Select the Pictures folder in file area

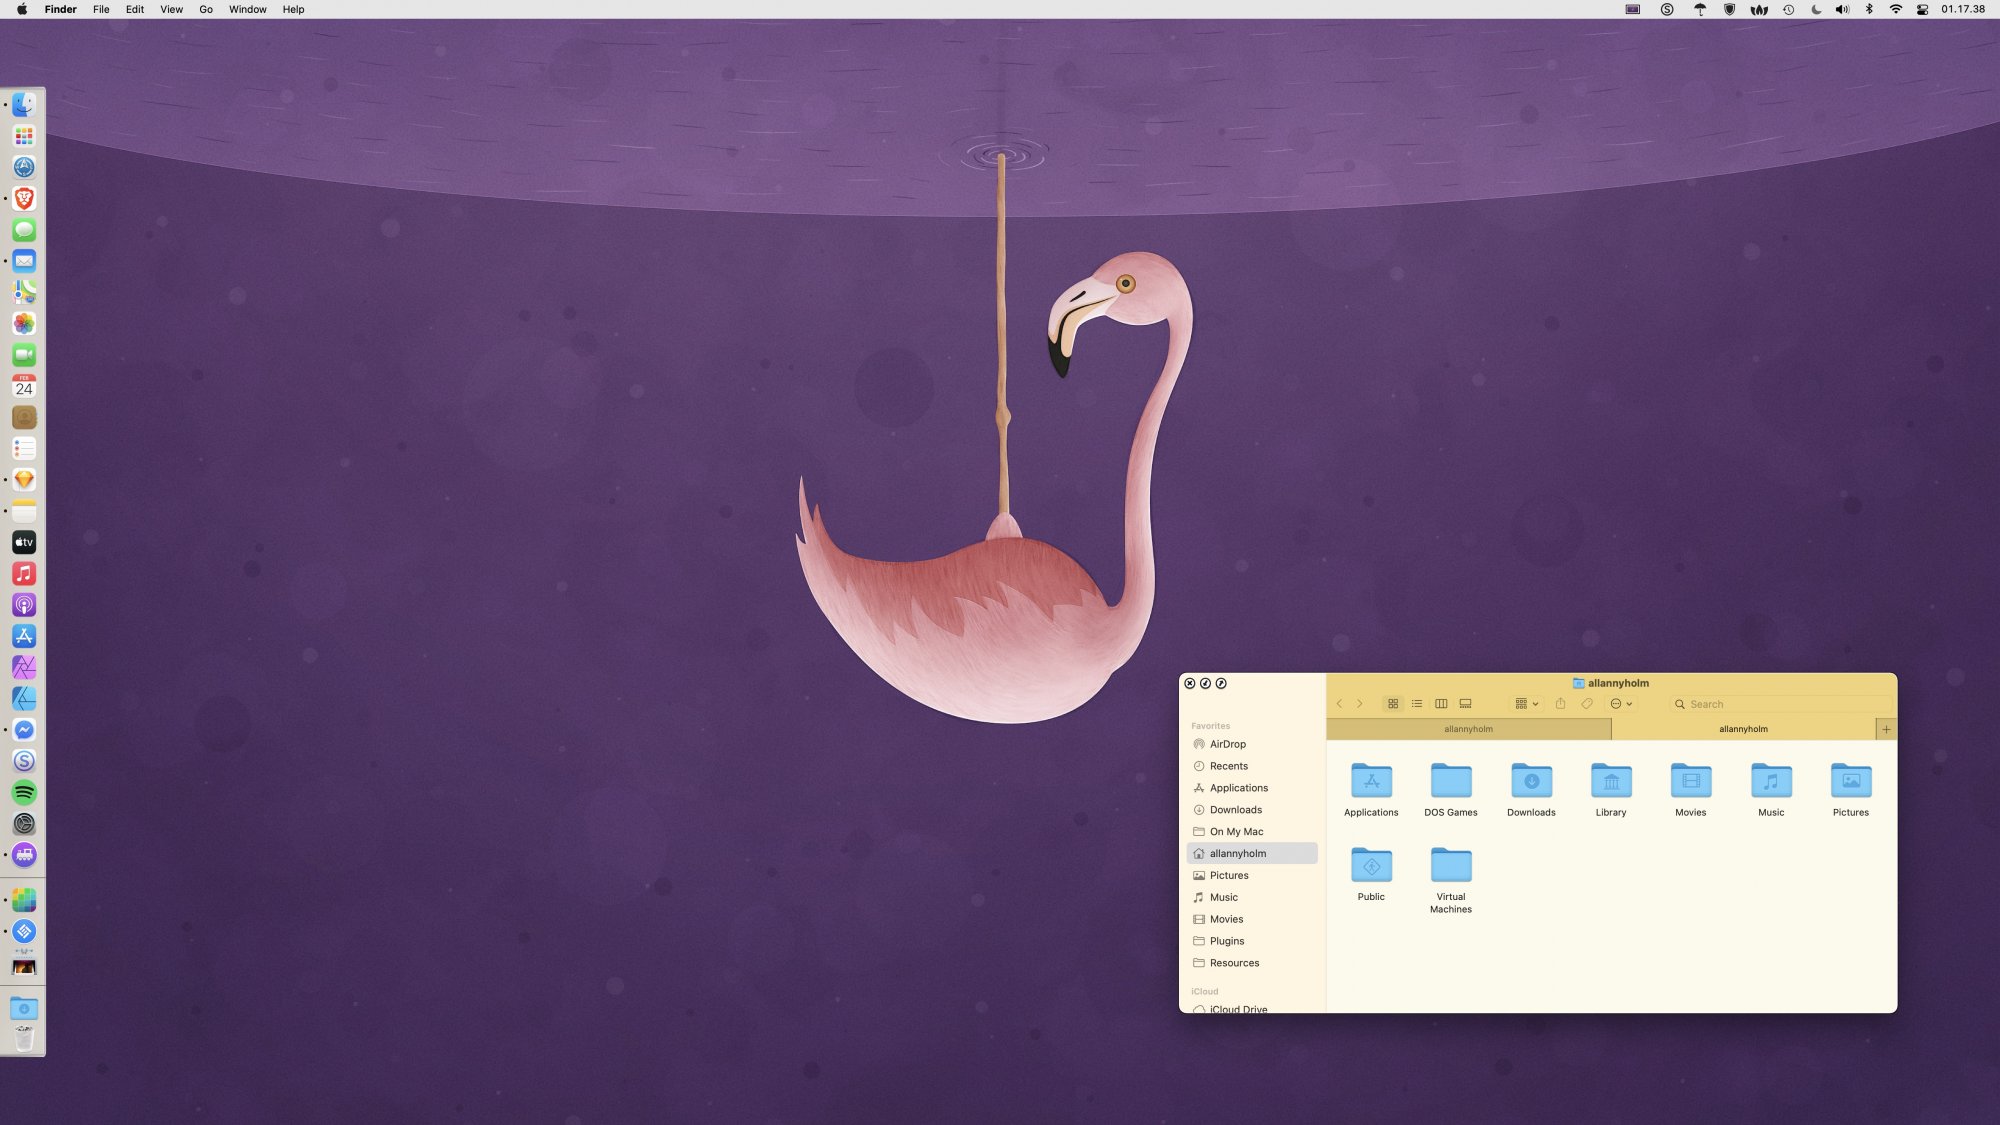click(1851, 780)
